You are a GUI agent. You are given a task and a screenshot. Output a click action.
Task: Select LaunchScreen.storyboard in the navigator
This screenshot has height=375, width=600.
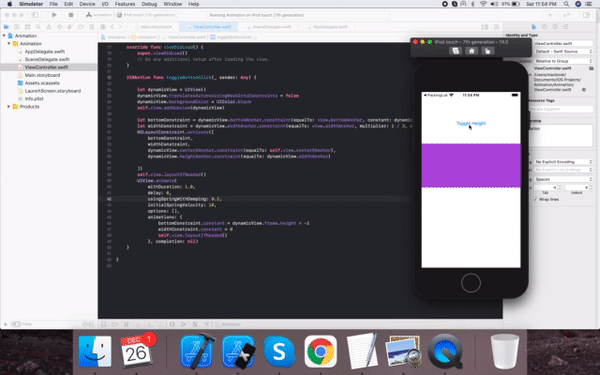tap(52, 91)
